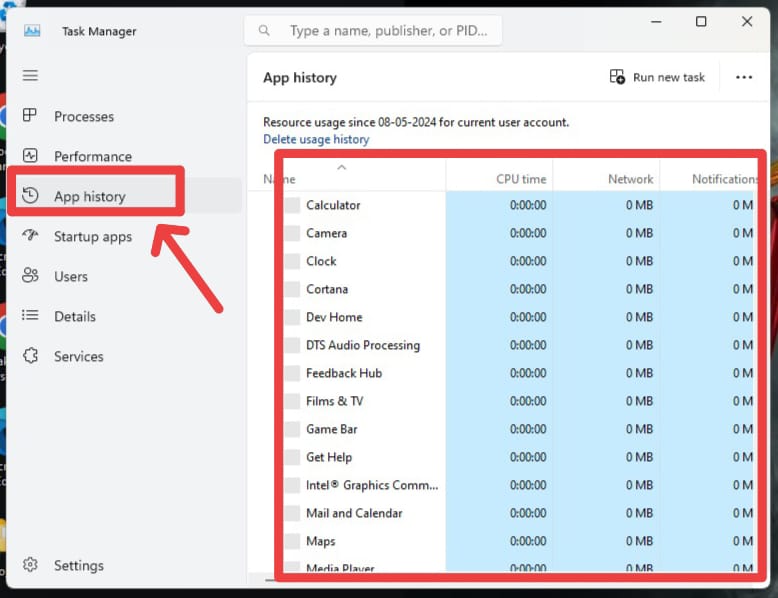Select the Cortana row name
778x598 pixels.
coord(327,289)
